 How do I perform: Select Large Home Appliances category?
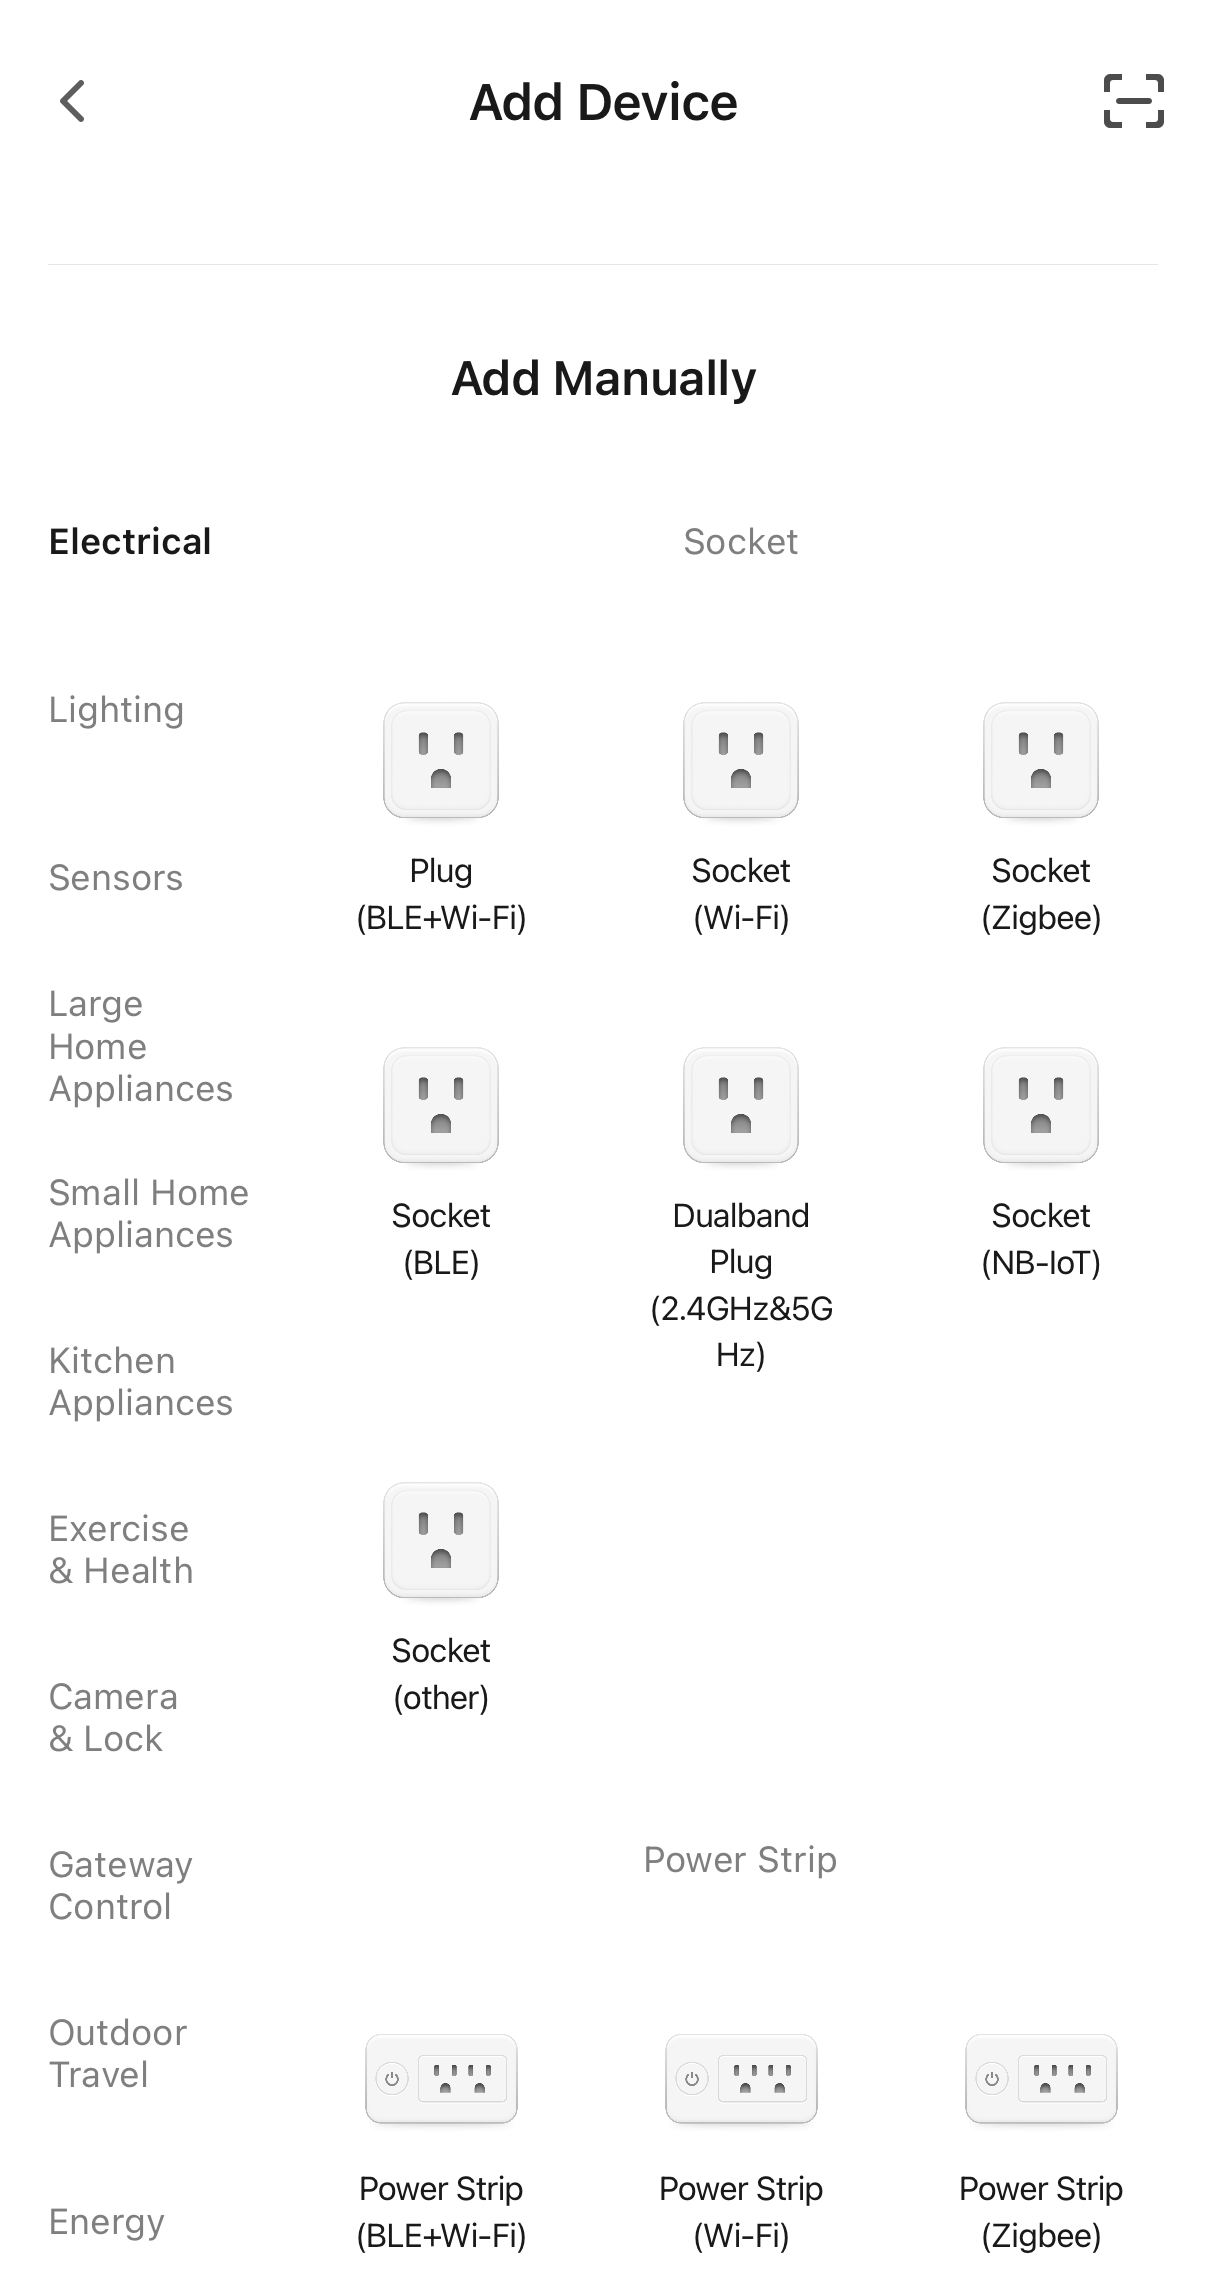coord(140,1046)
